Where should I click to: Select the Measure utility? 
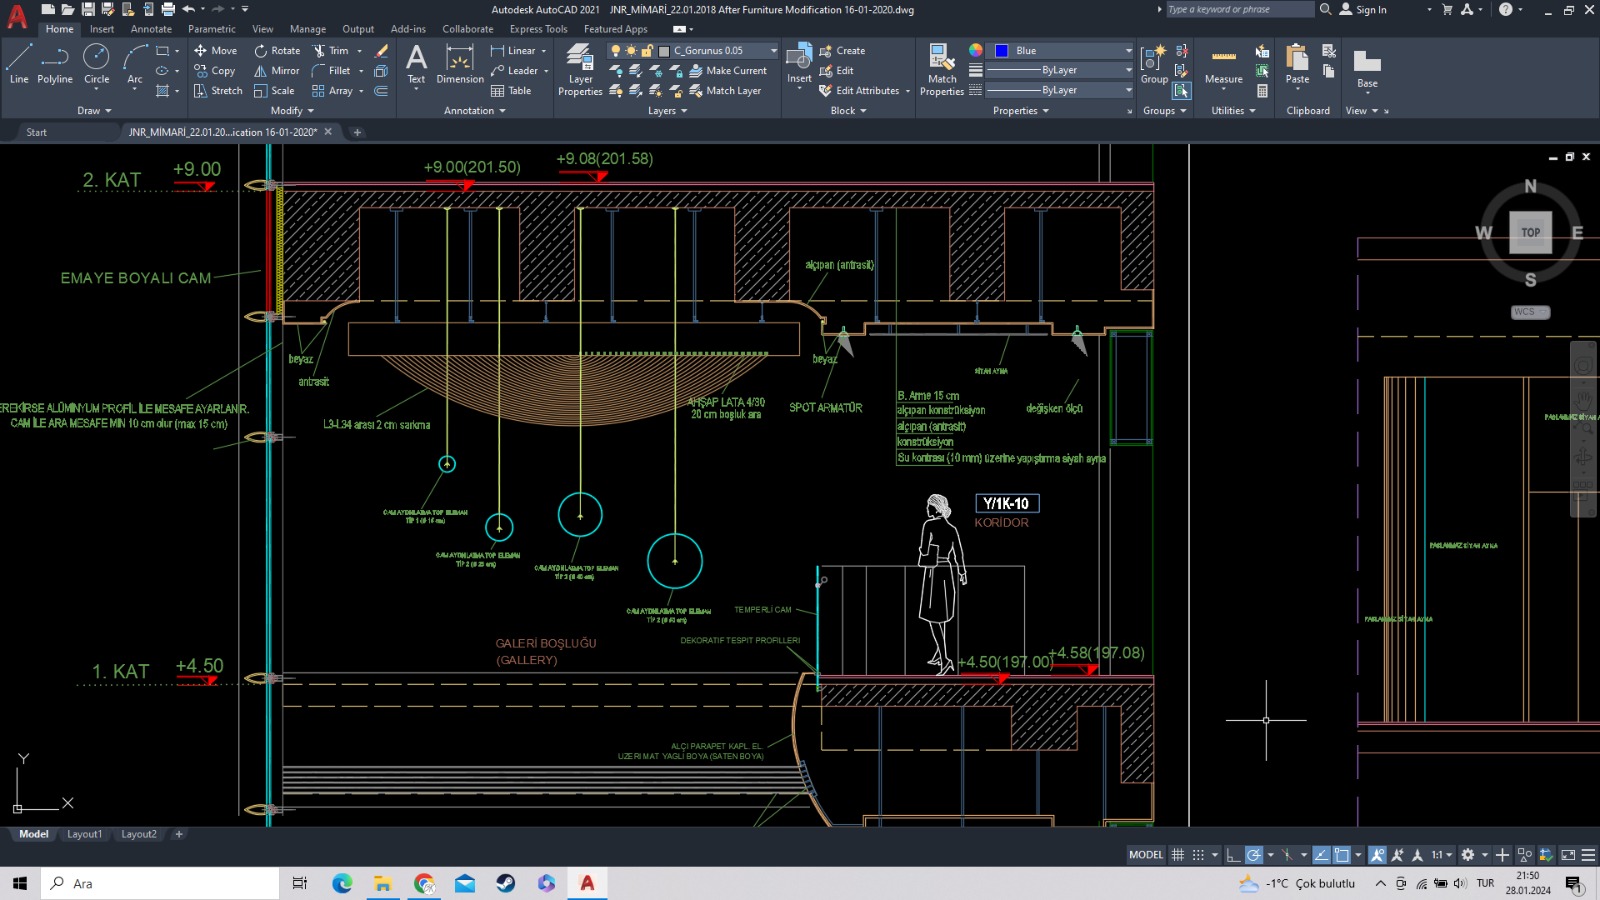point(1223,66)
